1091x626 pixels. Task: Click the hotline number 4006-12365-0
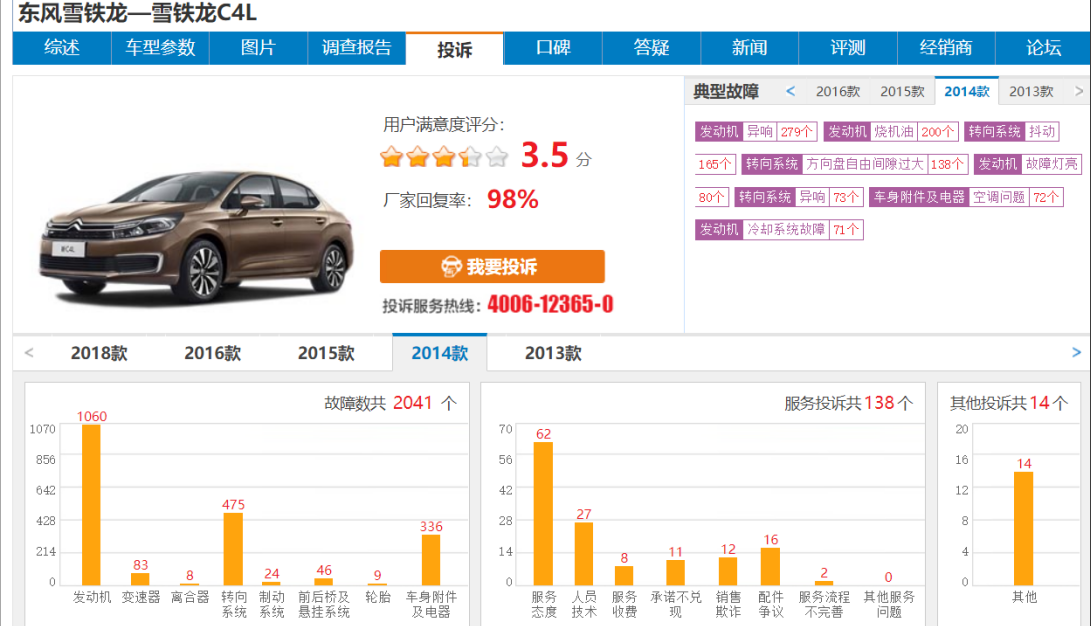(x=550, y=304)
